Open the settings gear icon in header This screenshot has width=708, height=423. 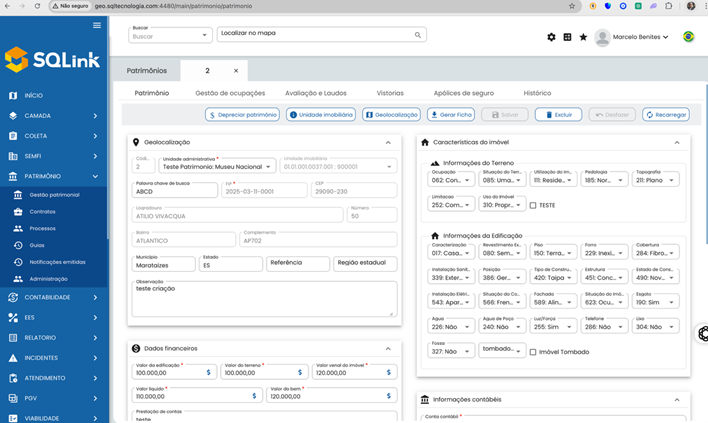pos(551,37)
